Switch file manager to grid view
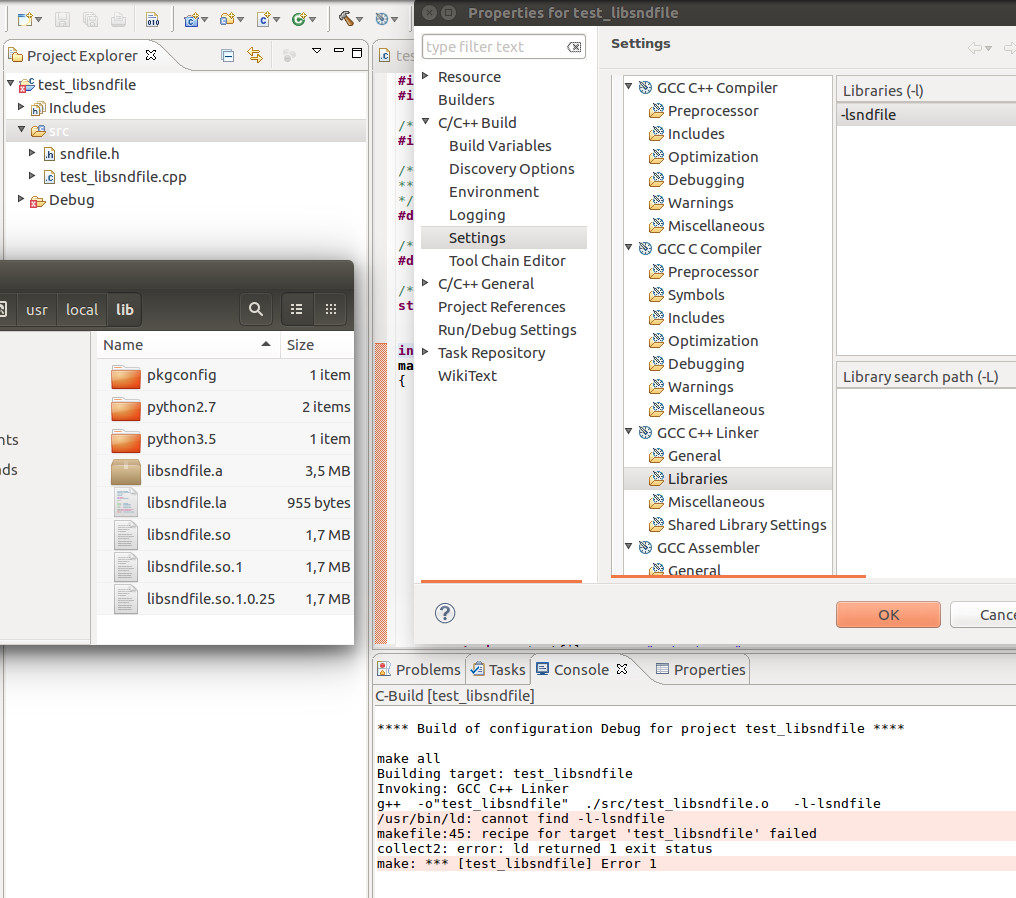 tap(330, 310)
